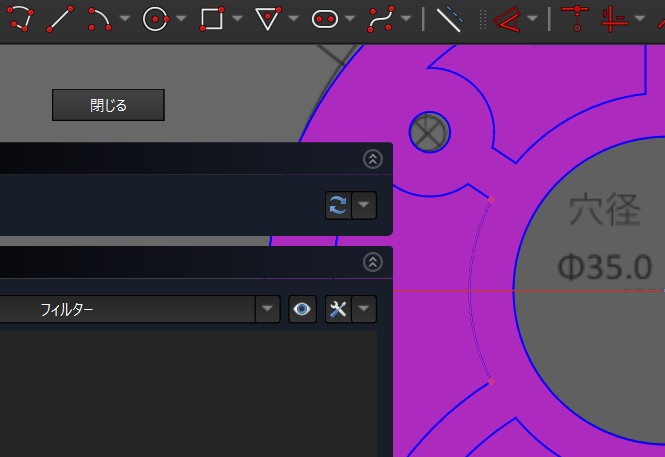Open the Polygon tool dropdown arrow
Viewport: 665px width, 457px height.
(293, 18)
